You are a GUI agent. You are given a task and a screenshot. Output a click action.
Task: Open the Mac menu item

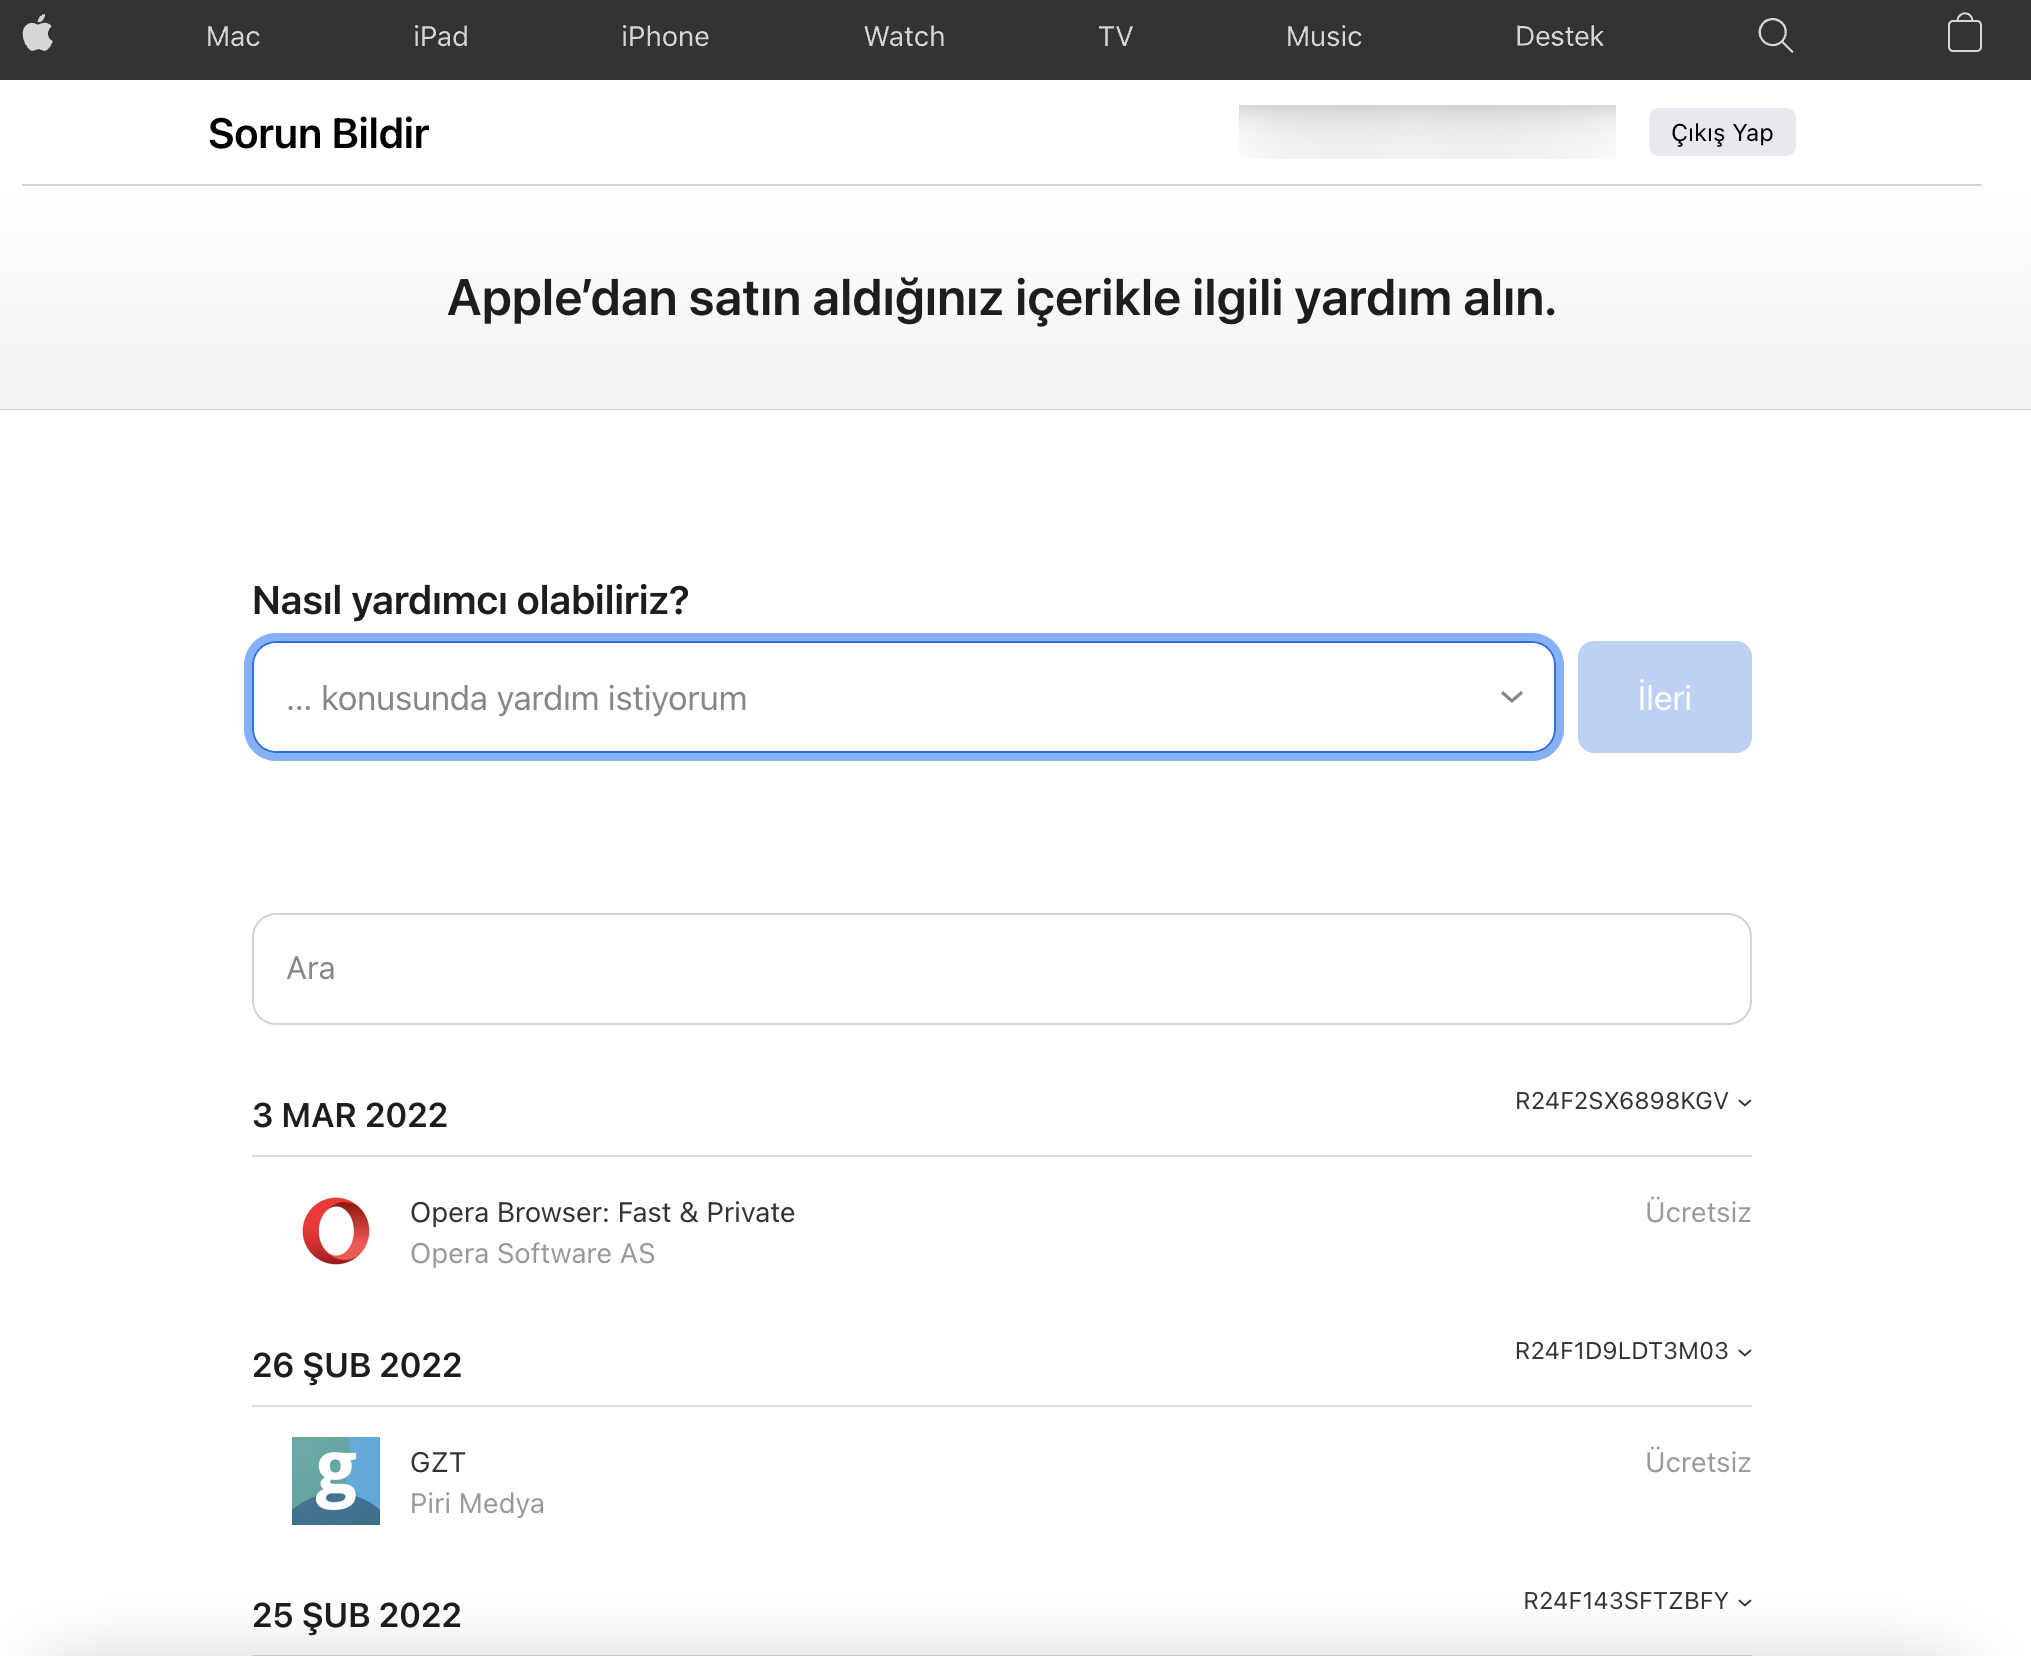tap(233, 37)
